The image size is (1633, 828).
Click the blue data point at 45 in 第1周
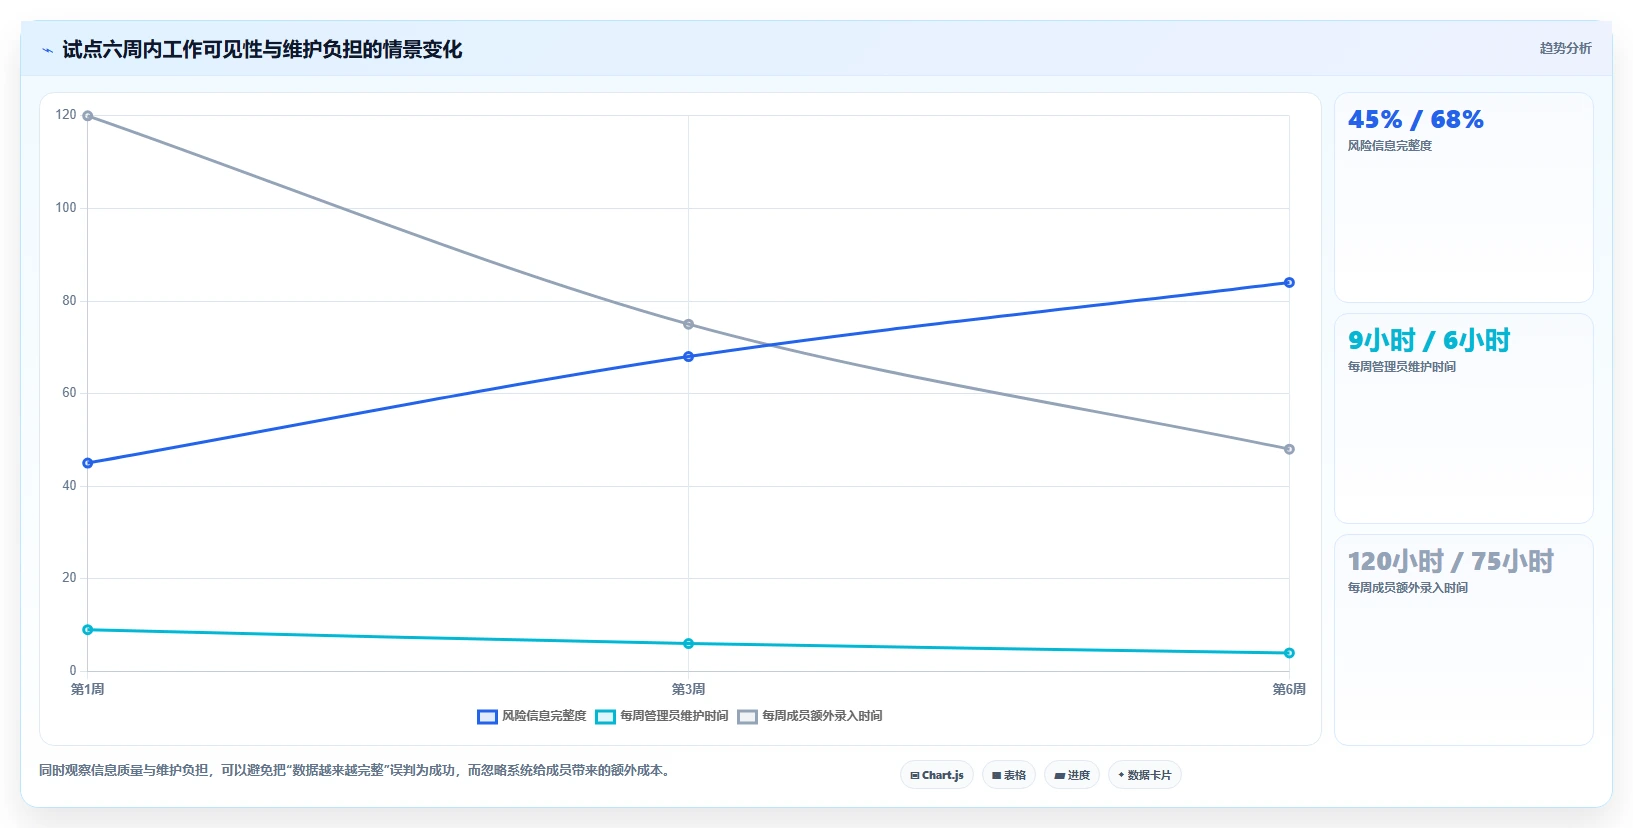coord(88,463)
